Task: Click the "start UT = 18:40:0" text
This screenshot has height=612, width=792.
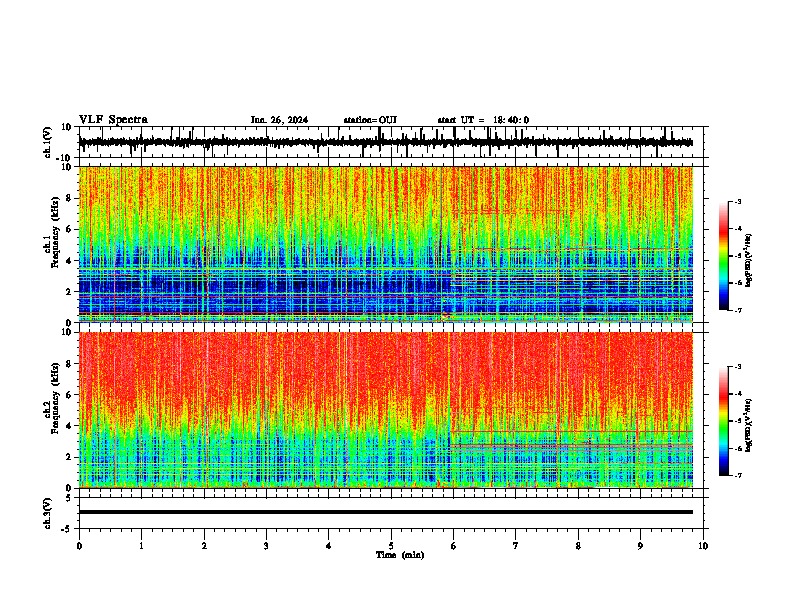Action: (x=483, y=120)
